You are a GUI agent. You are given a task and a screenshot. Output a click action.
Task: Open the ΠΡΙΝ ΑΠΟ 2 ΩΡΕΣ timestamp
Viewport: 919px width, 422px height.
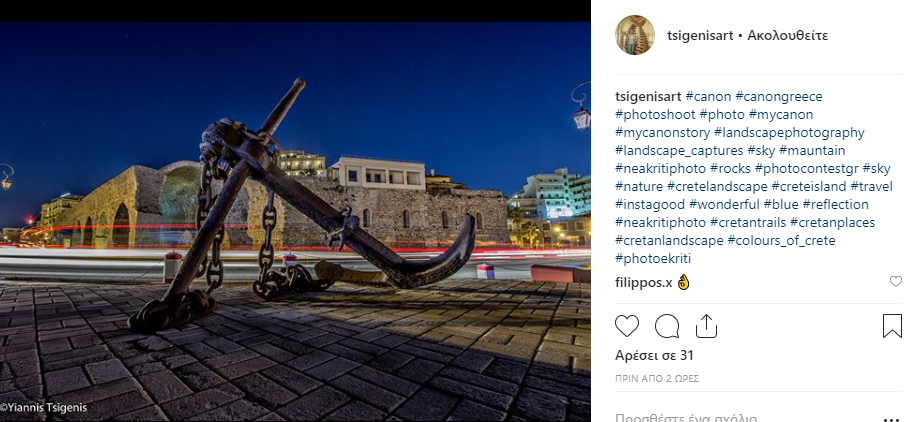point(656,379)
